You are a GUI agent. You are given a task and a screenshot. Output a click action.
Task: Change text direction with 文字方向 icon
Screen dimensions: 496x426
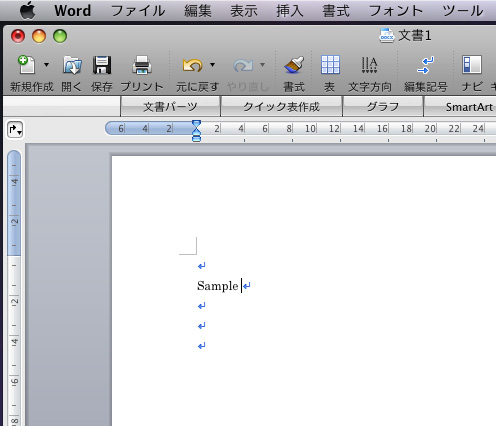pos(369,65)
